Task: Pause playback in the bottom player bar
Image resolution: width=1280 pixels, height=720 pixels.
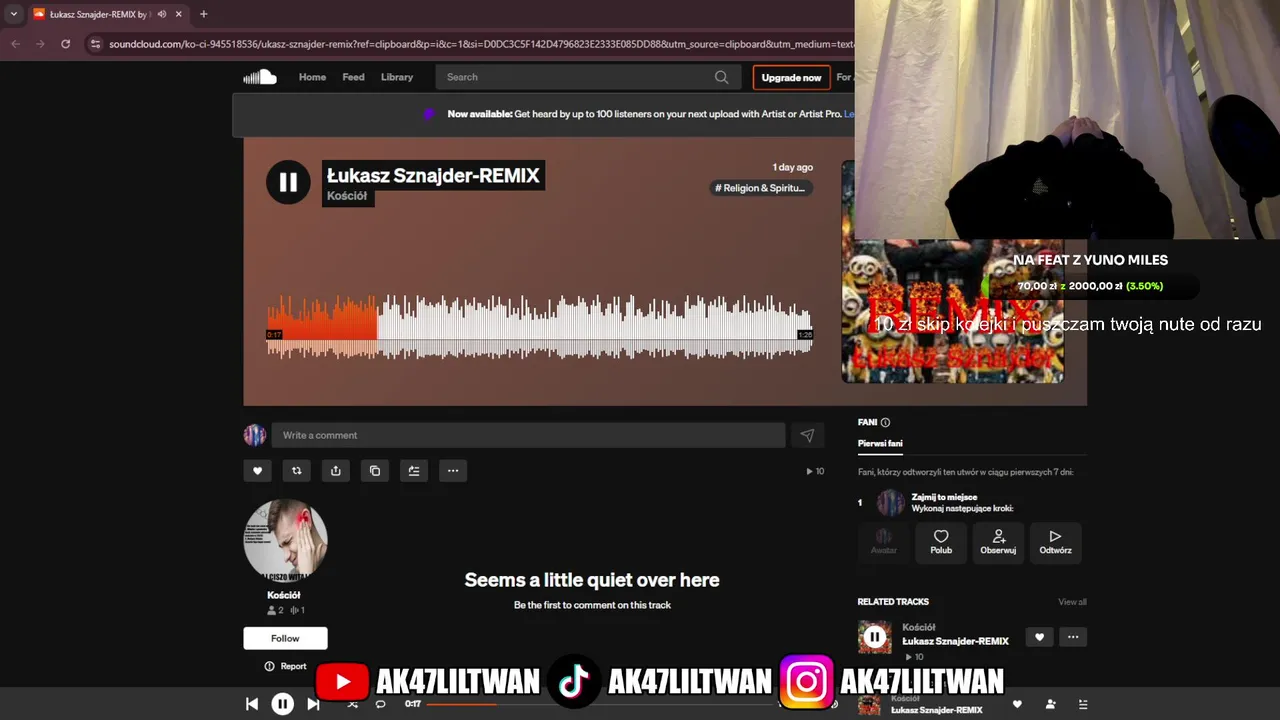Action: click(x=283, y=704)
